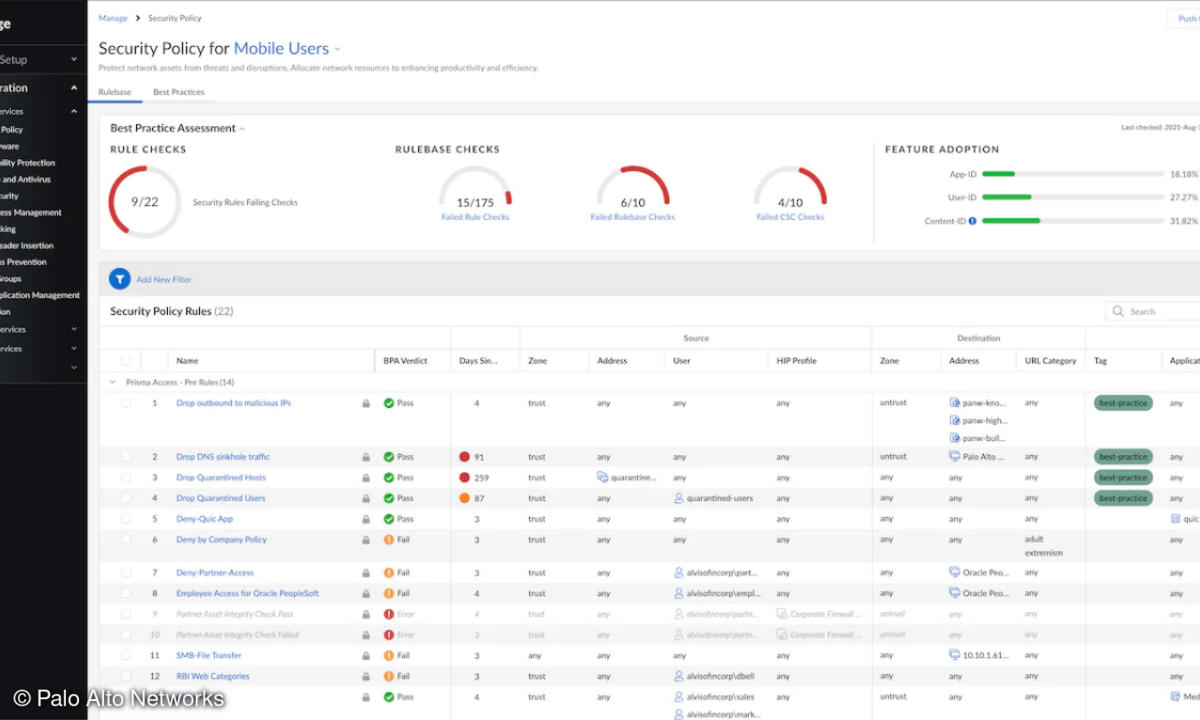1200x720 pixels.
Task: Expand the Setup sidebar section chevron
Action: [74, 60]
